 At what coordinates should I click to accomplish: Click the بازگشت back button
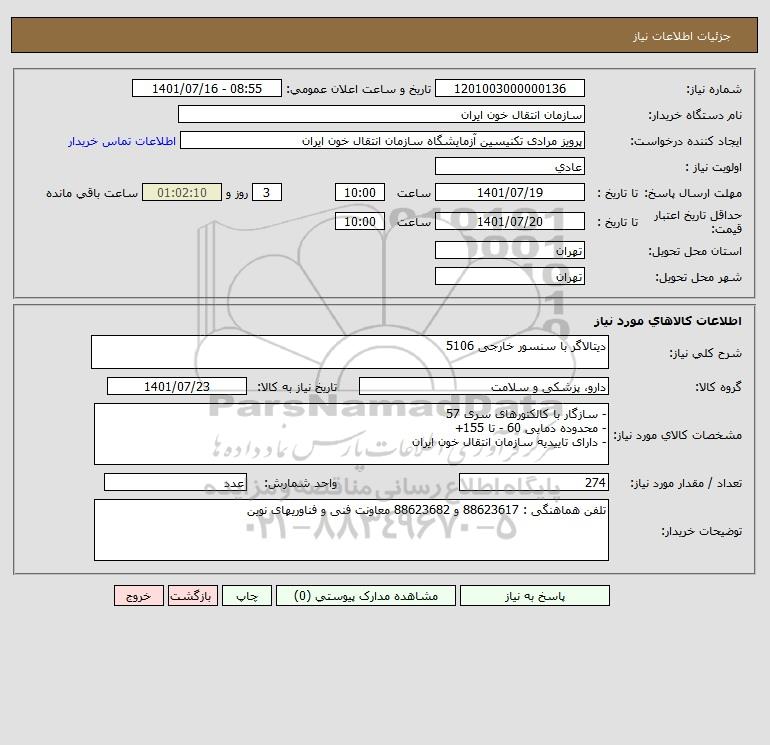192,596
